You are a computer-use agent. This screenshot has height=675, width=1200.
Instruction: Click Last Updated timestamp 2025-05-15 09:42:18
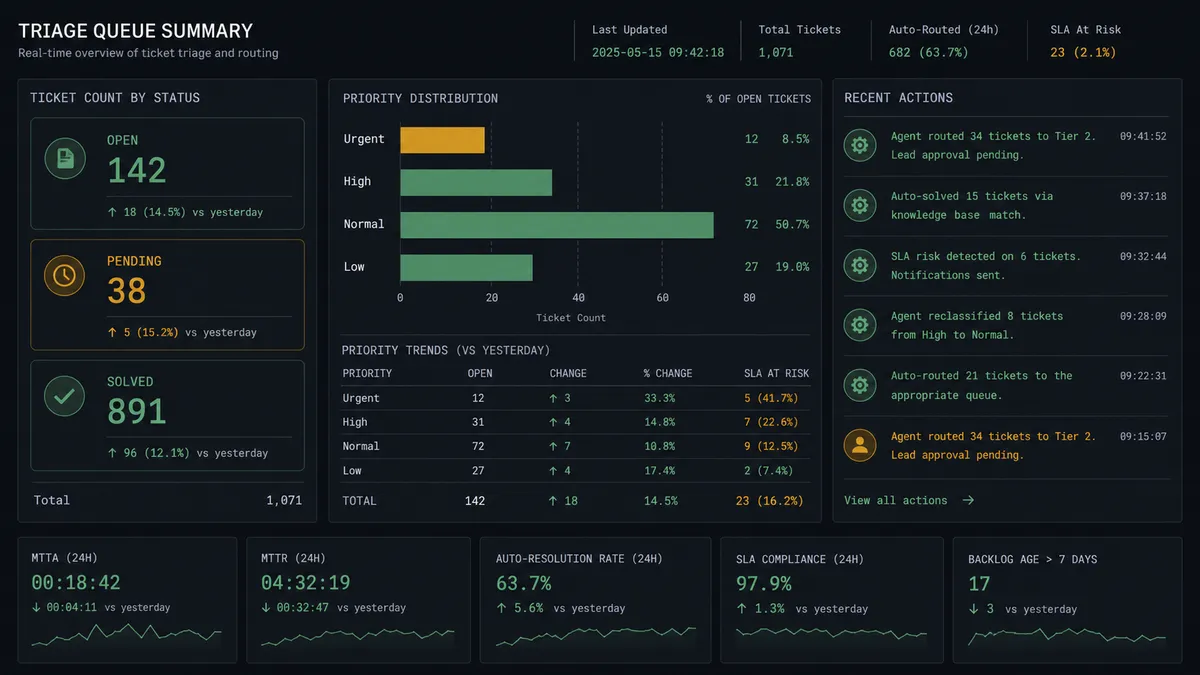point(658,52)
